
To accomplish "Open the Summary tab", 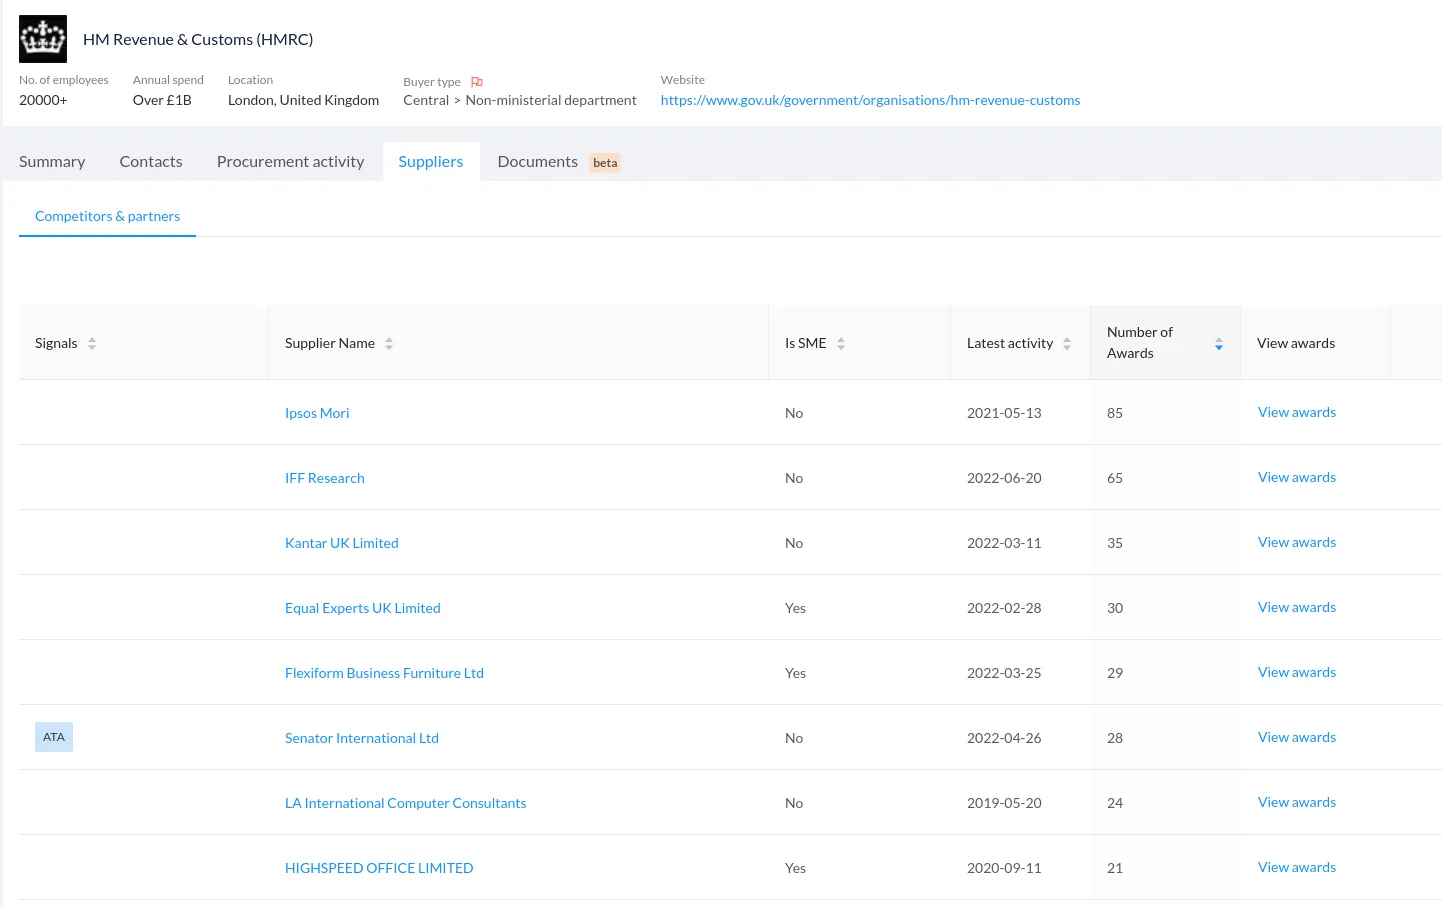I will pos(52,161).
